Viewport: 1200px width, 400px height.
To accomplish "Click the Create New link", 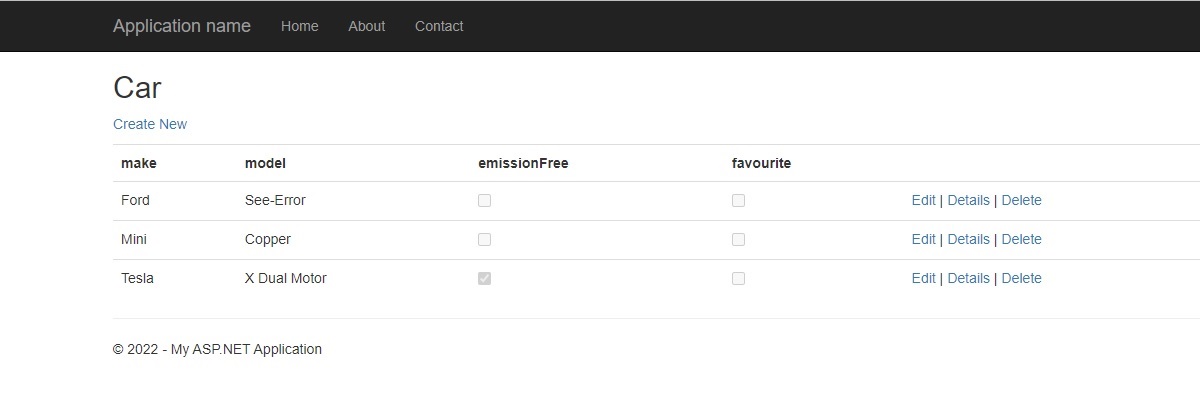I will click(x=150, y=124).
